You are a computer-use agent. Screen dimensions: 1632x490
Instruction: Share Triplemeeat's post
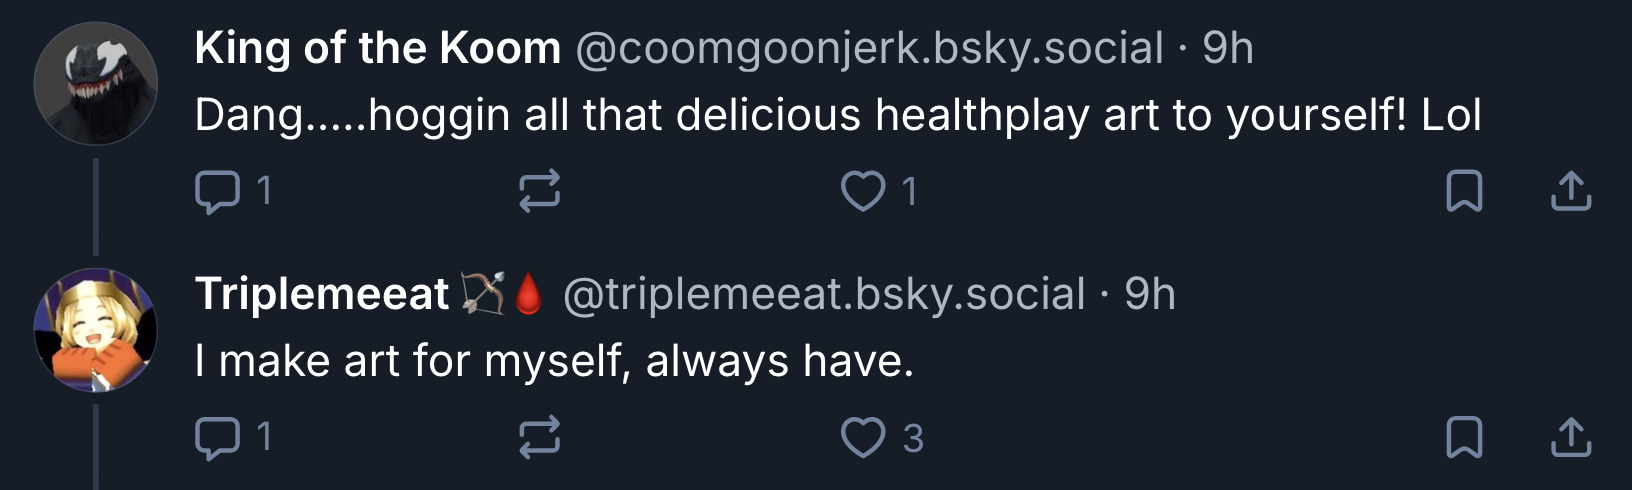click(x=1570, y=437)
